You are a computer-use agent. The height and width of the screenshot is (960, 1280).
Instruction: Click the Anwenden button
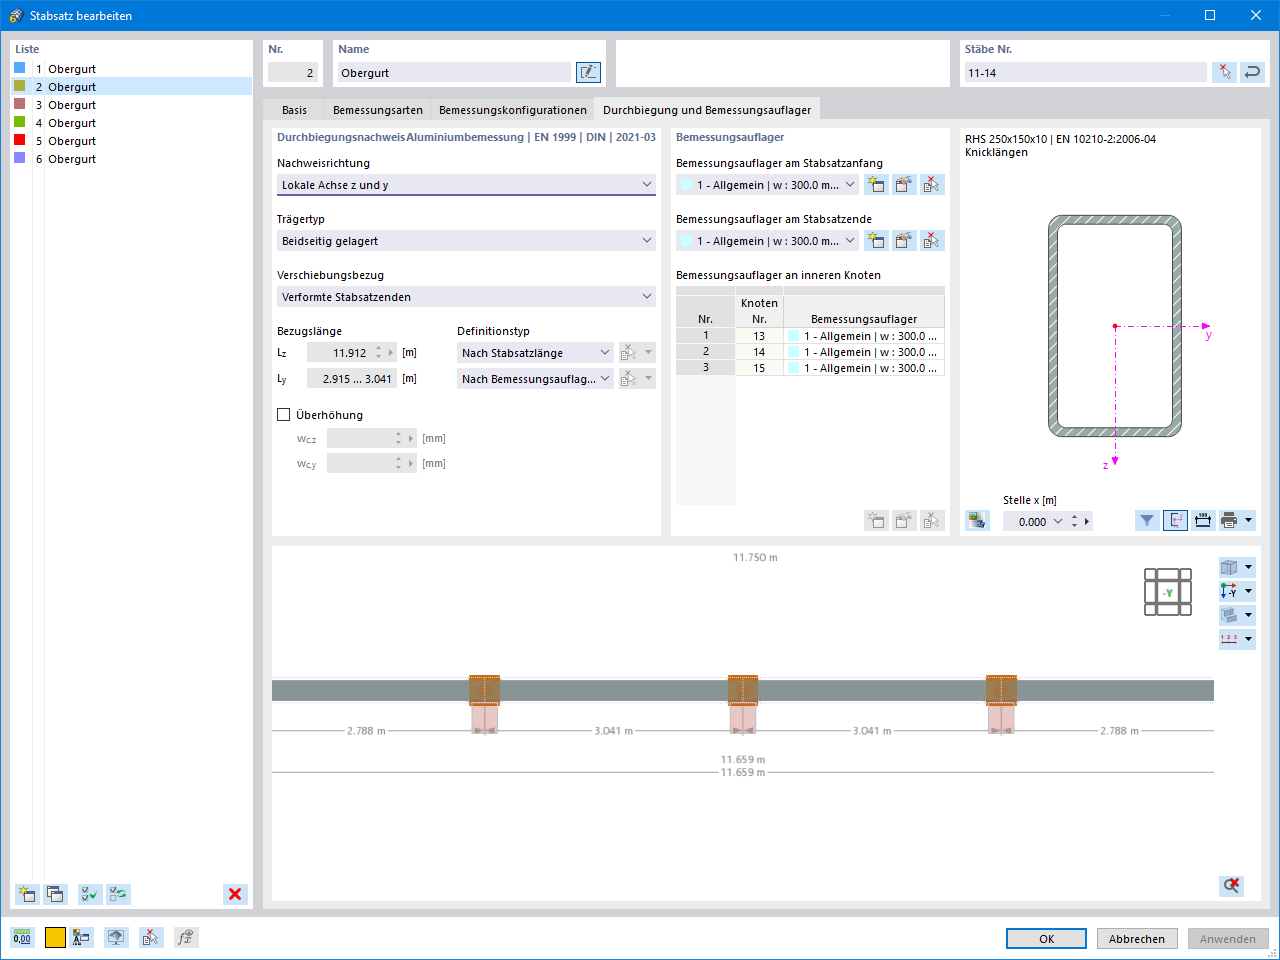point(1228,938)
